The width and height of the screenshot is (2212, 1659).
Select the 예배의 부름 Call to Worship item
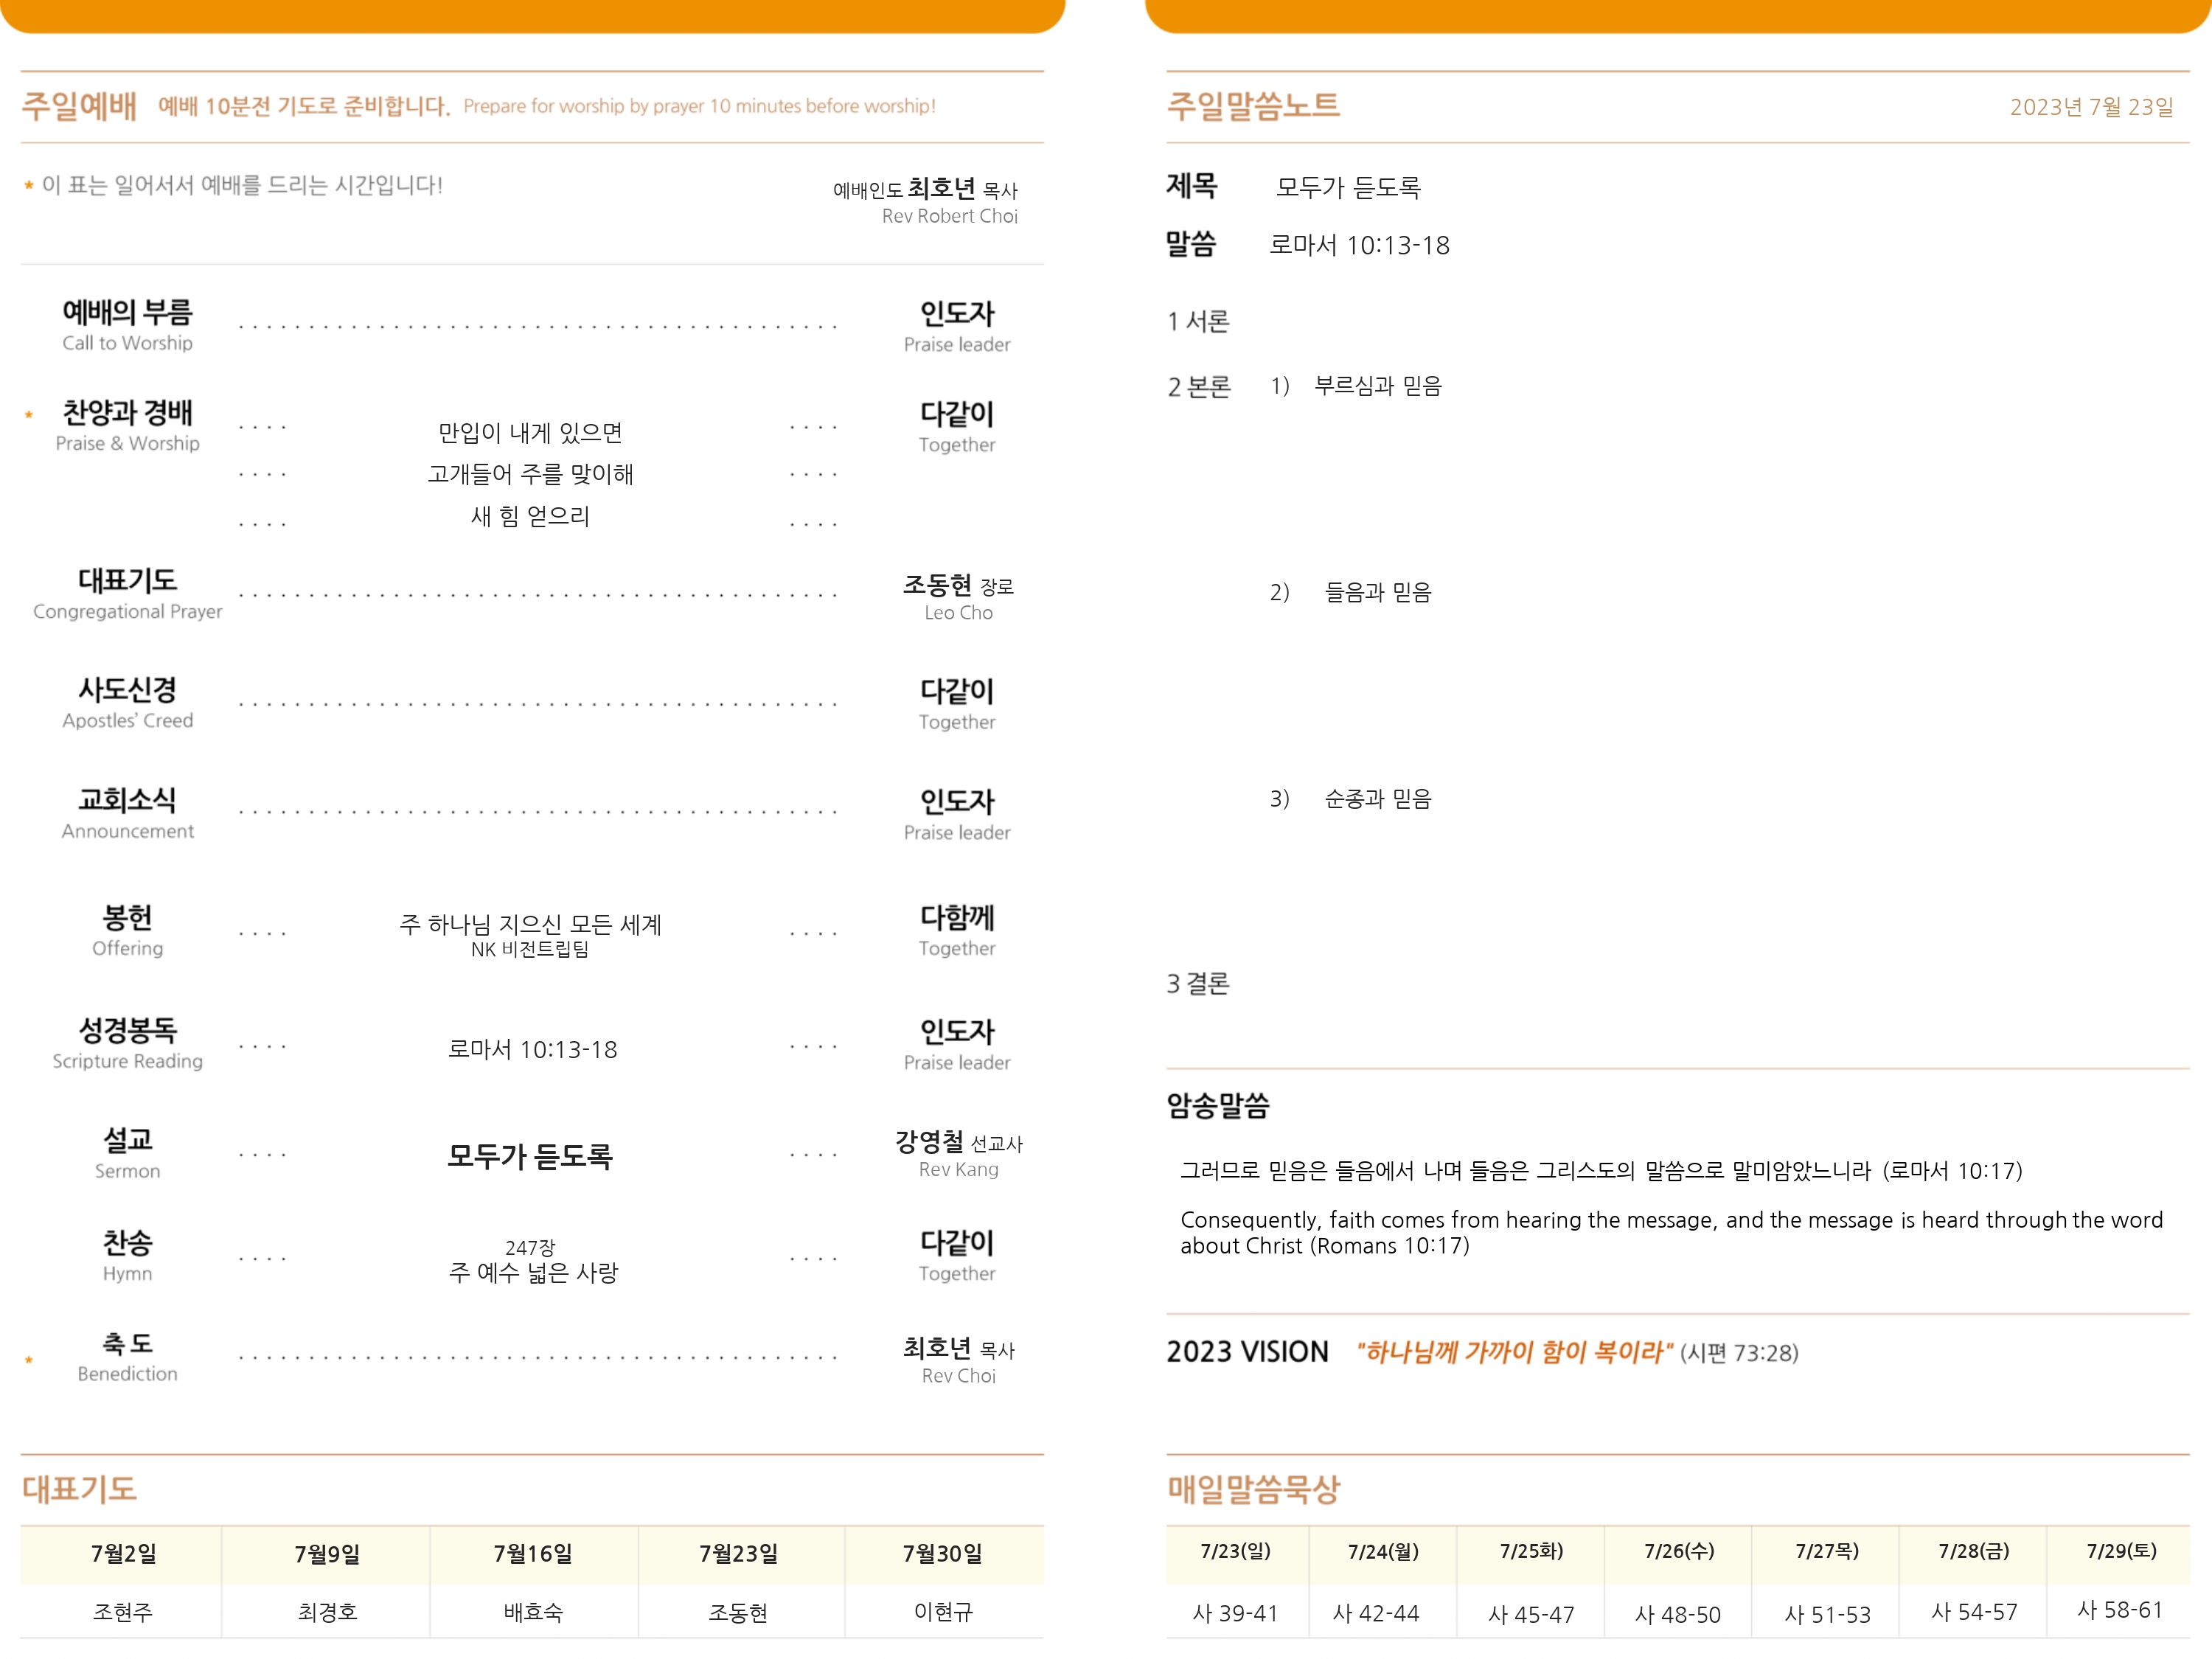(127, 325)
